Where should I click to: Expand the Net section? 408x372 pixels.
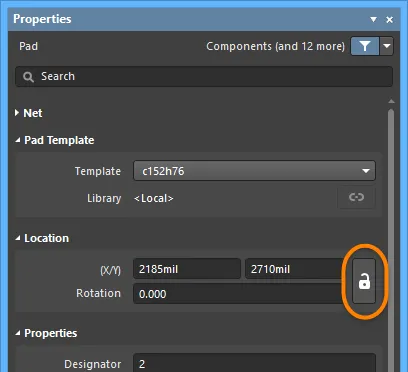(17, 113)
